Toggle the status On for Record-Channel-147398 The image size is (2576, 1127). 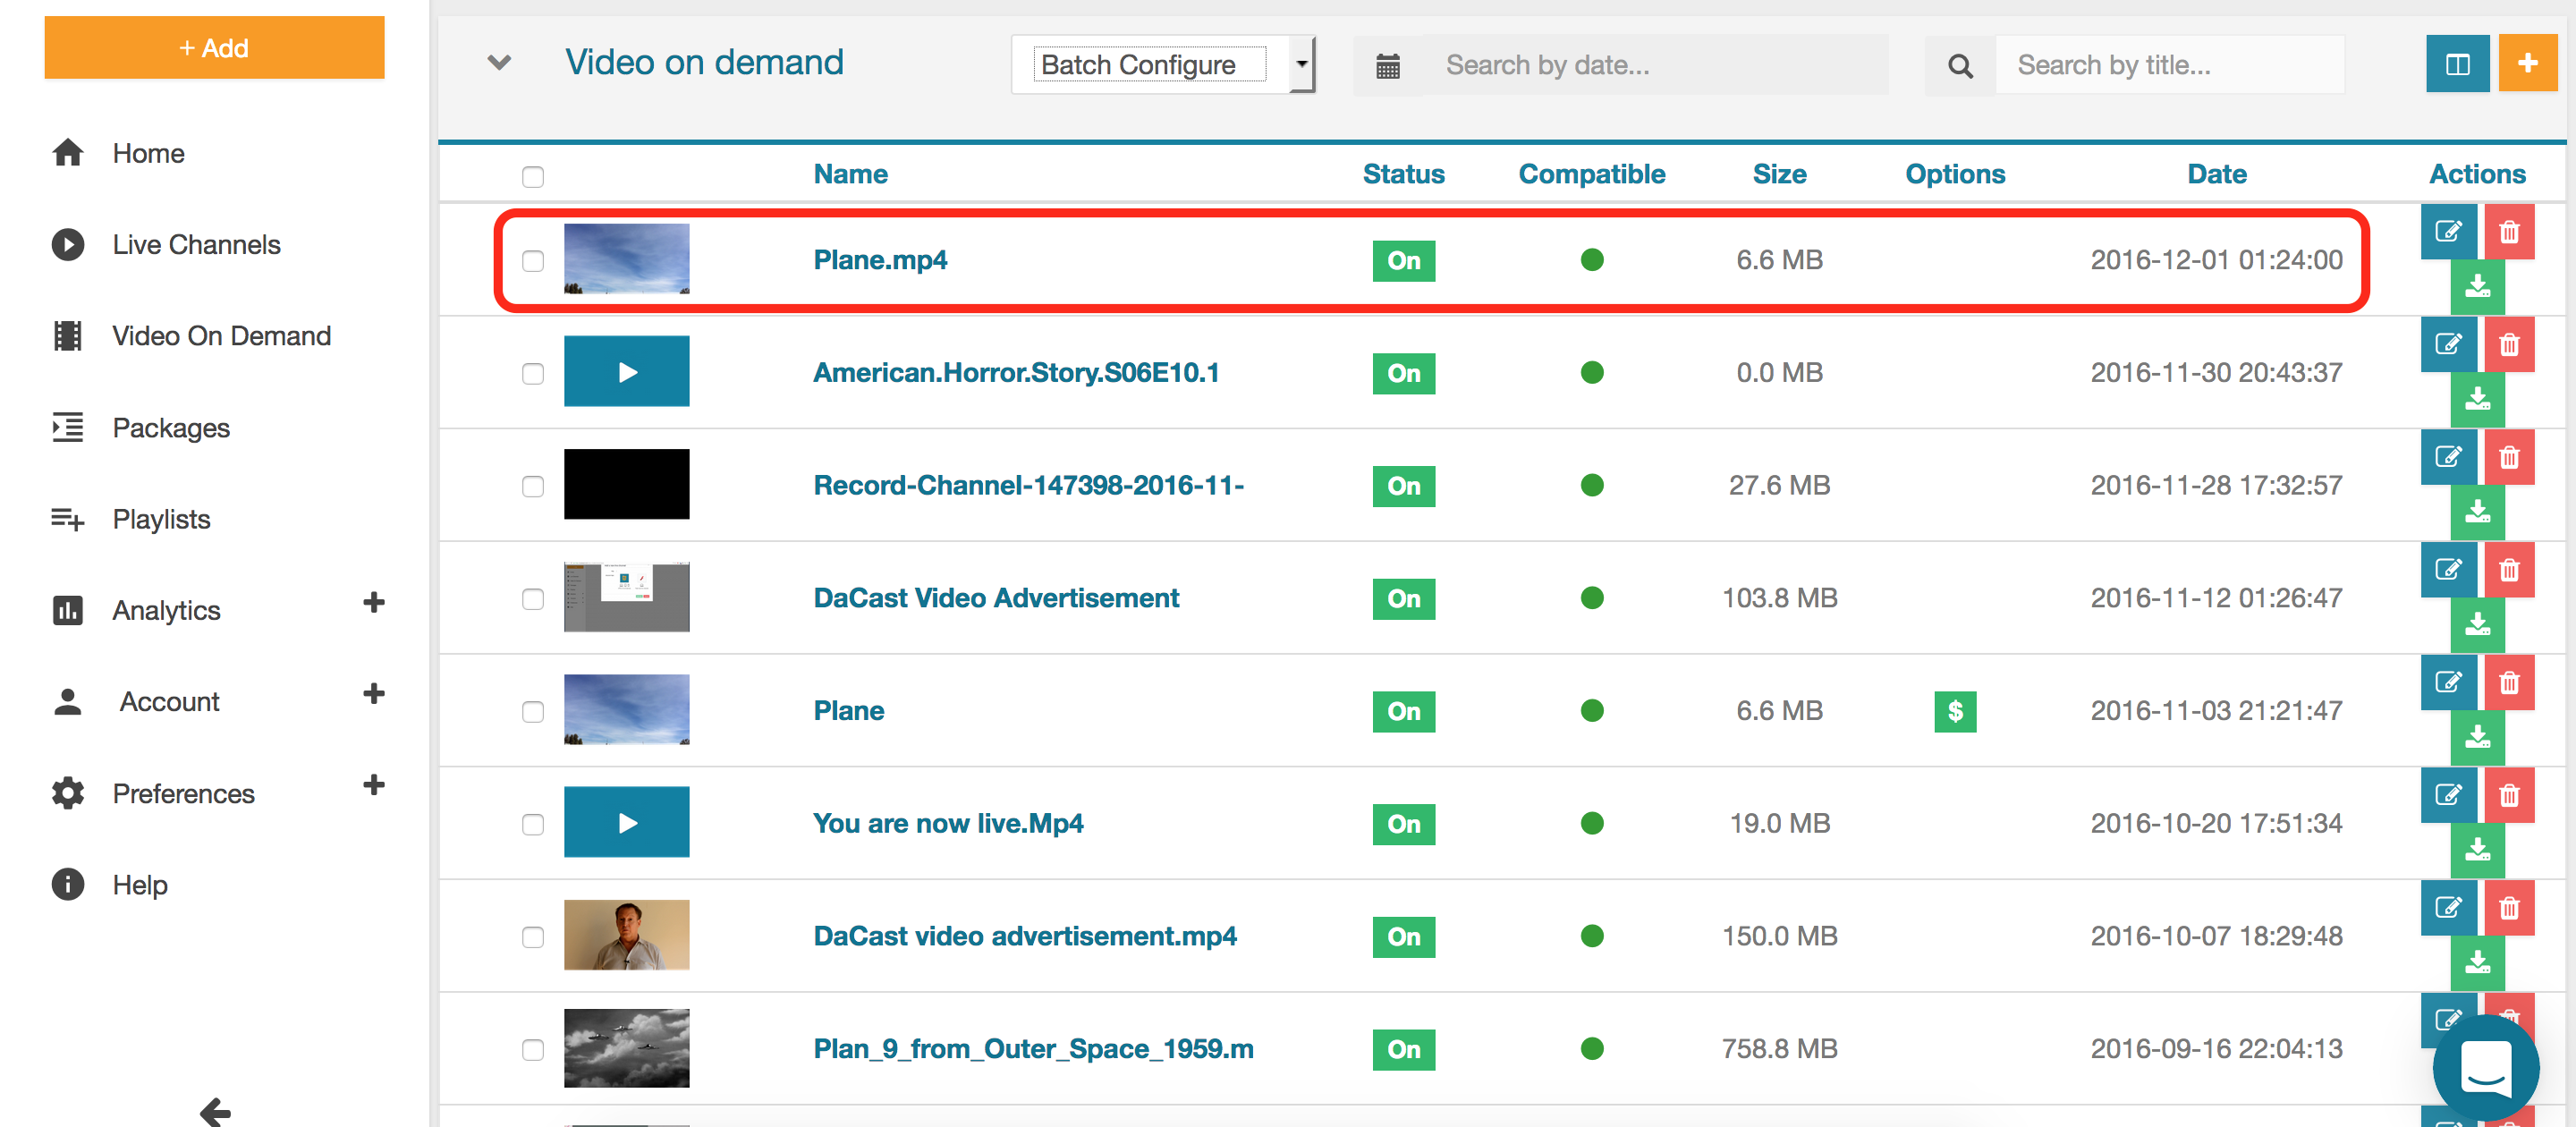coord(1403,485)
